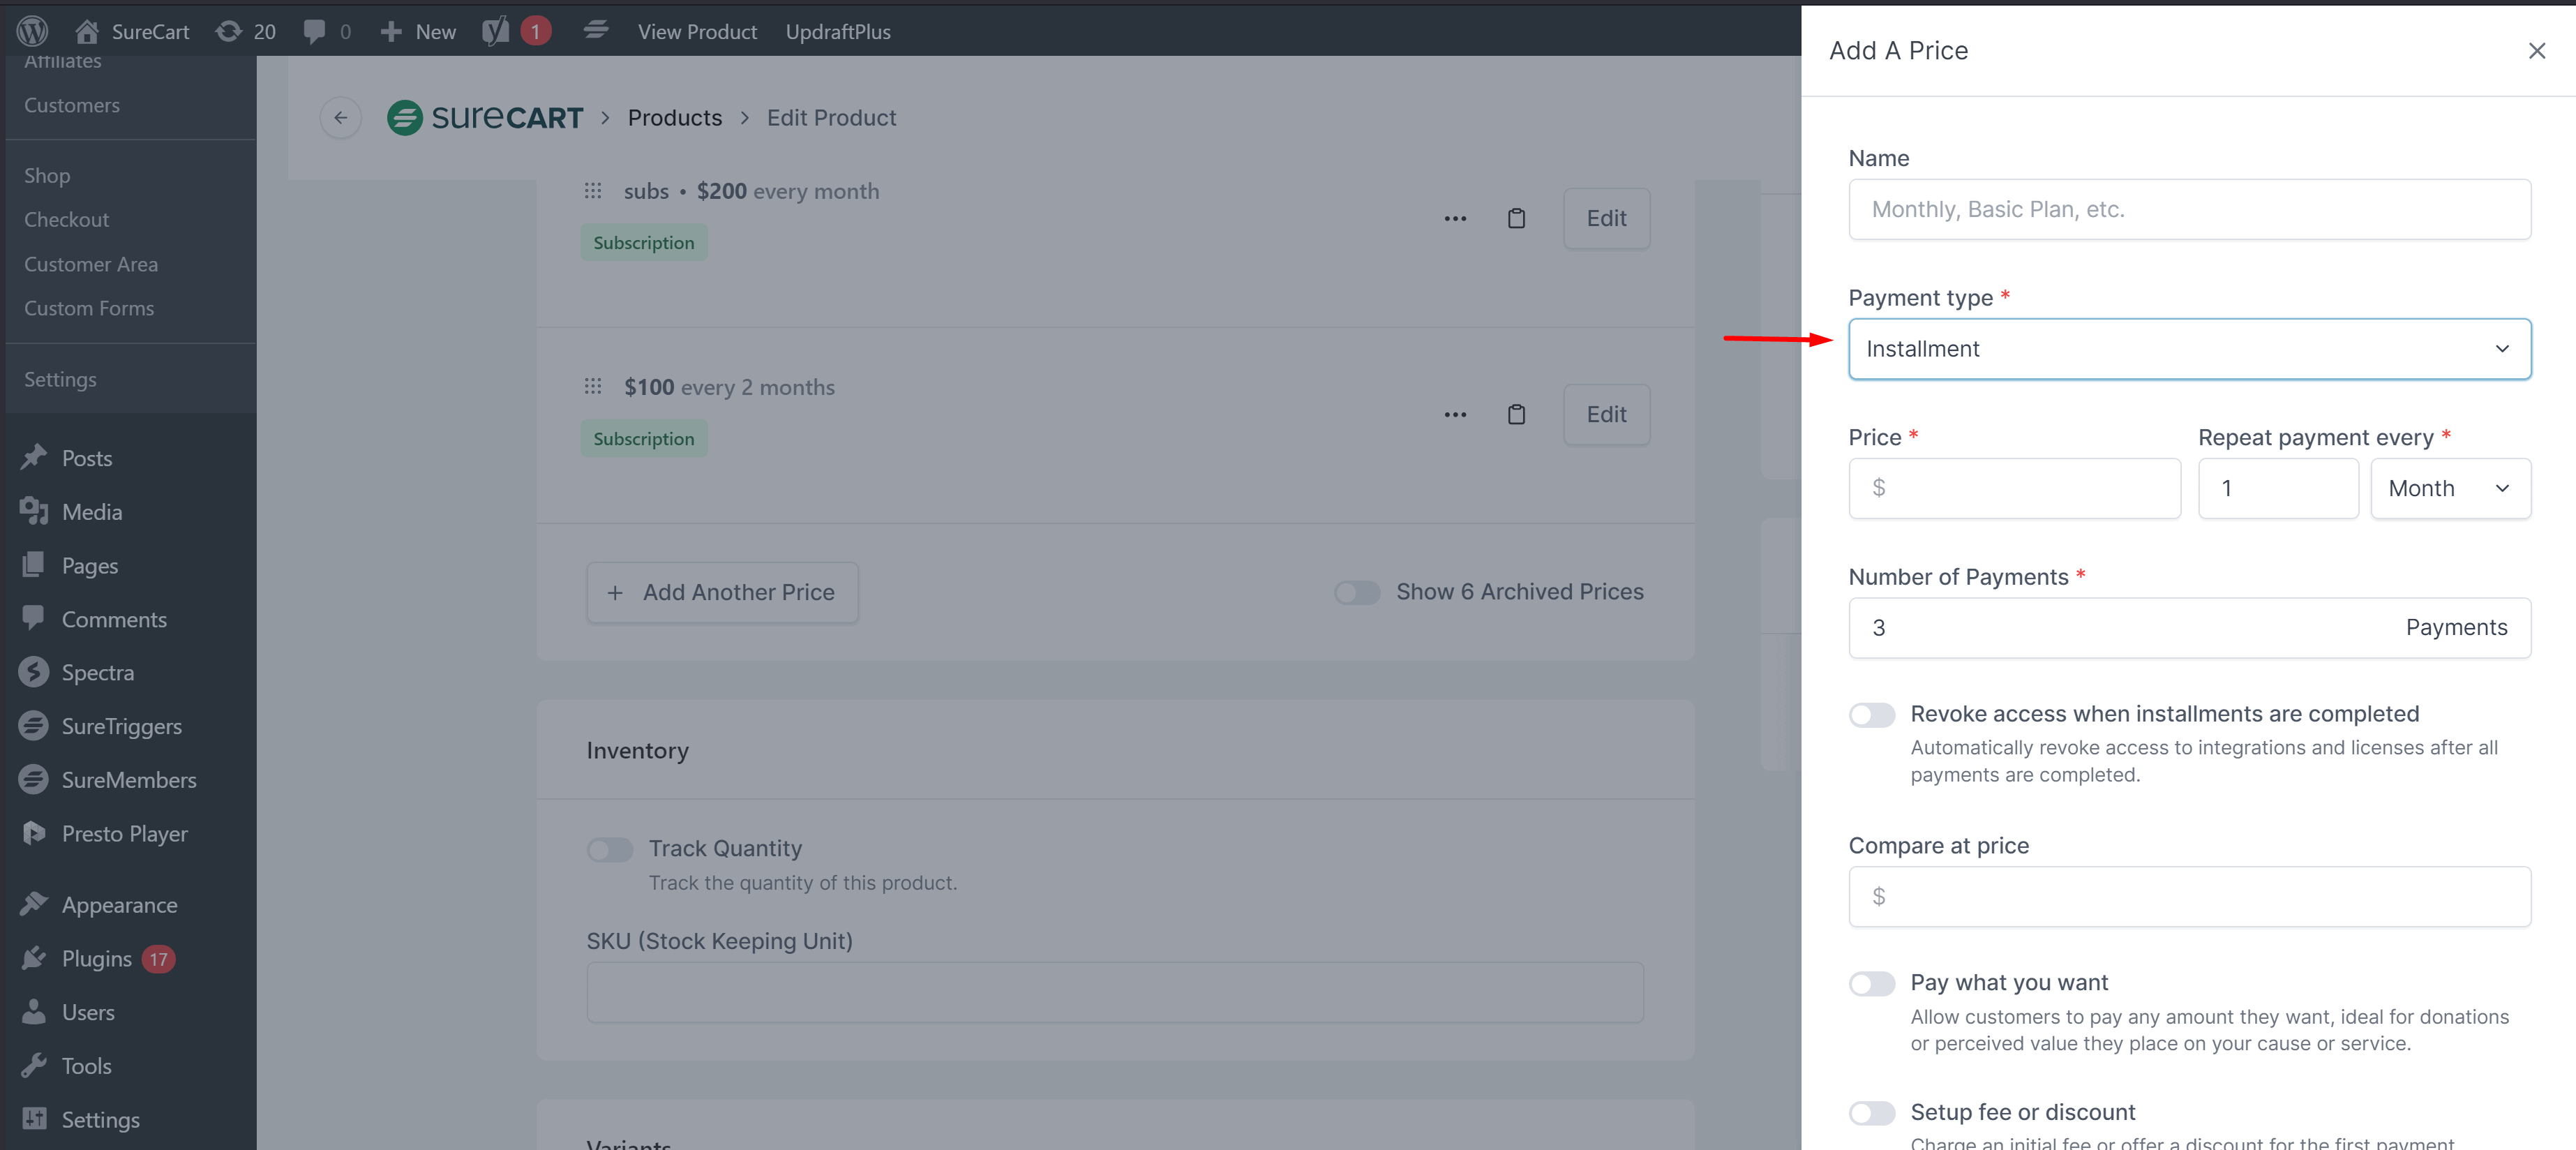Open the Month interval dropdown
The image size is (2576, 1150).
[2450, 489]
